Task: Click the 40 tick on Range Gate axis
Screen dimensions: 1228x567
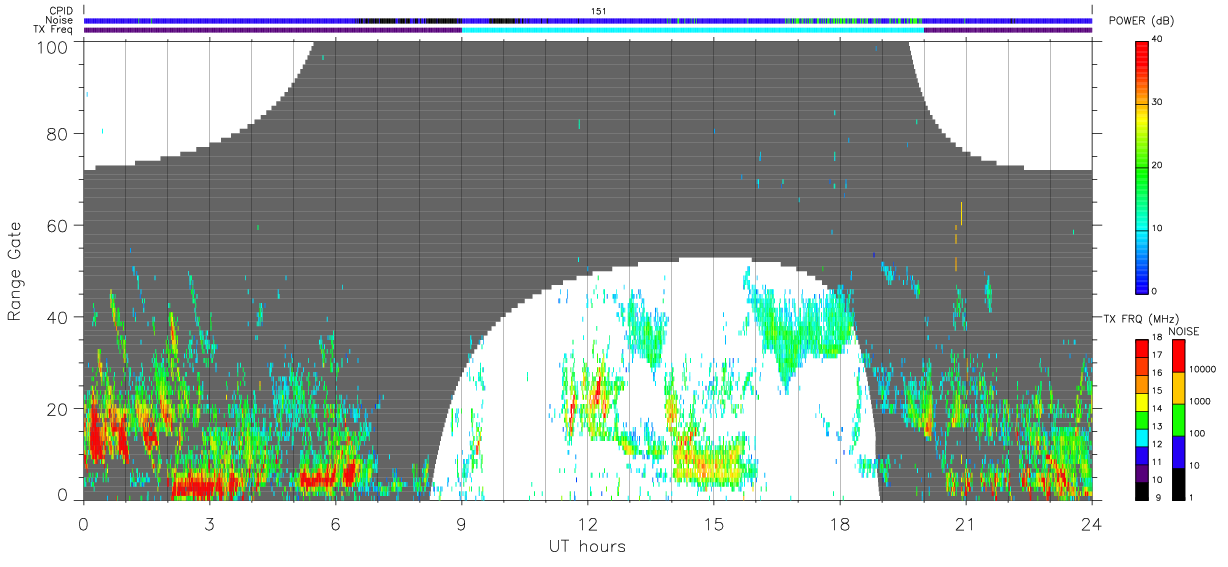Action: tap(58, 317)
